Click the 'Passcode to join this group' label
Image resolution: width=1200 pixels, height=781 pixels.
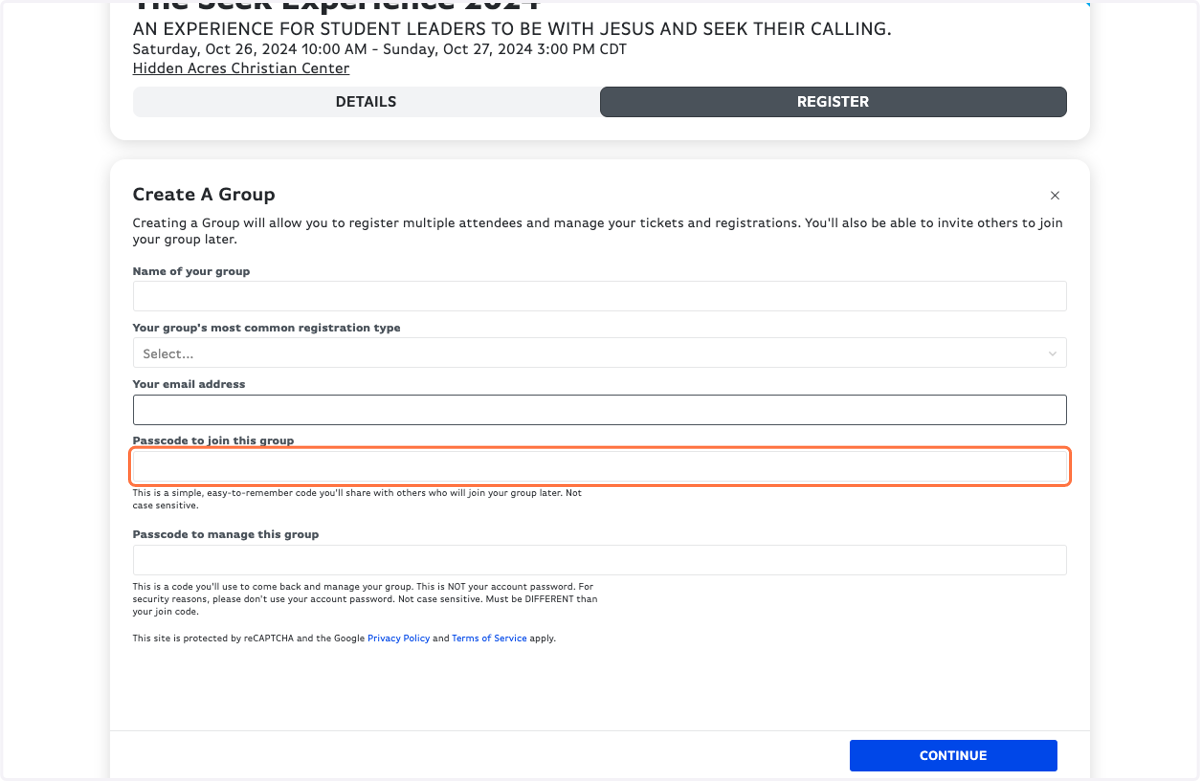click(213, 441)
